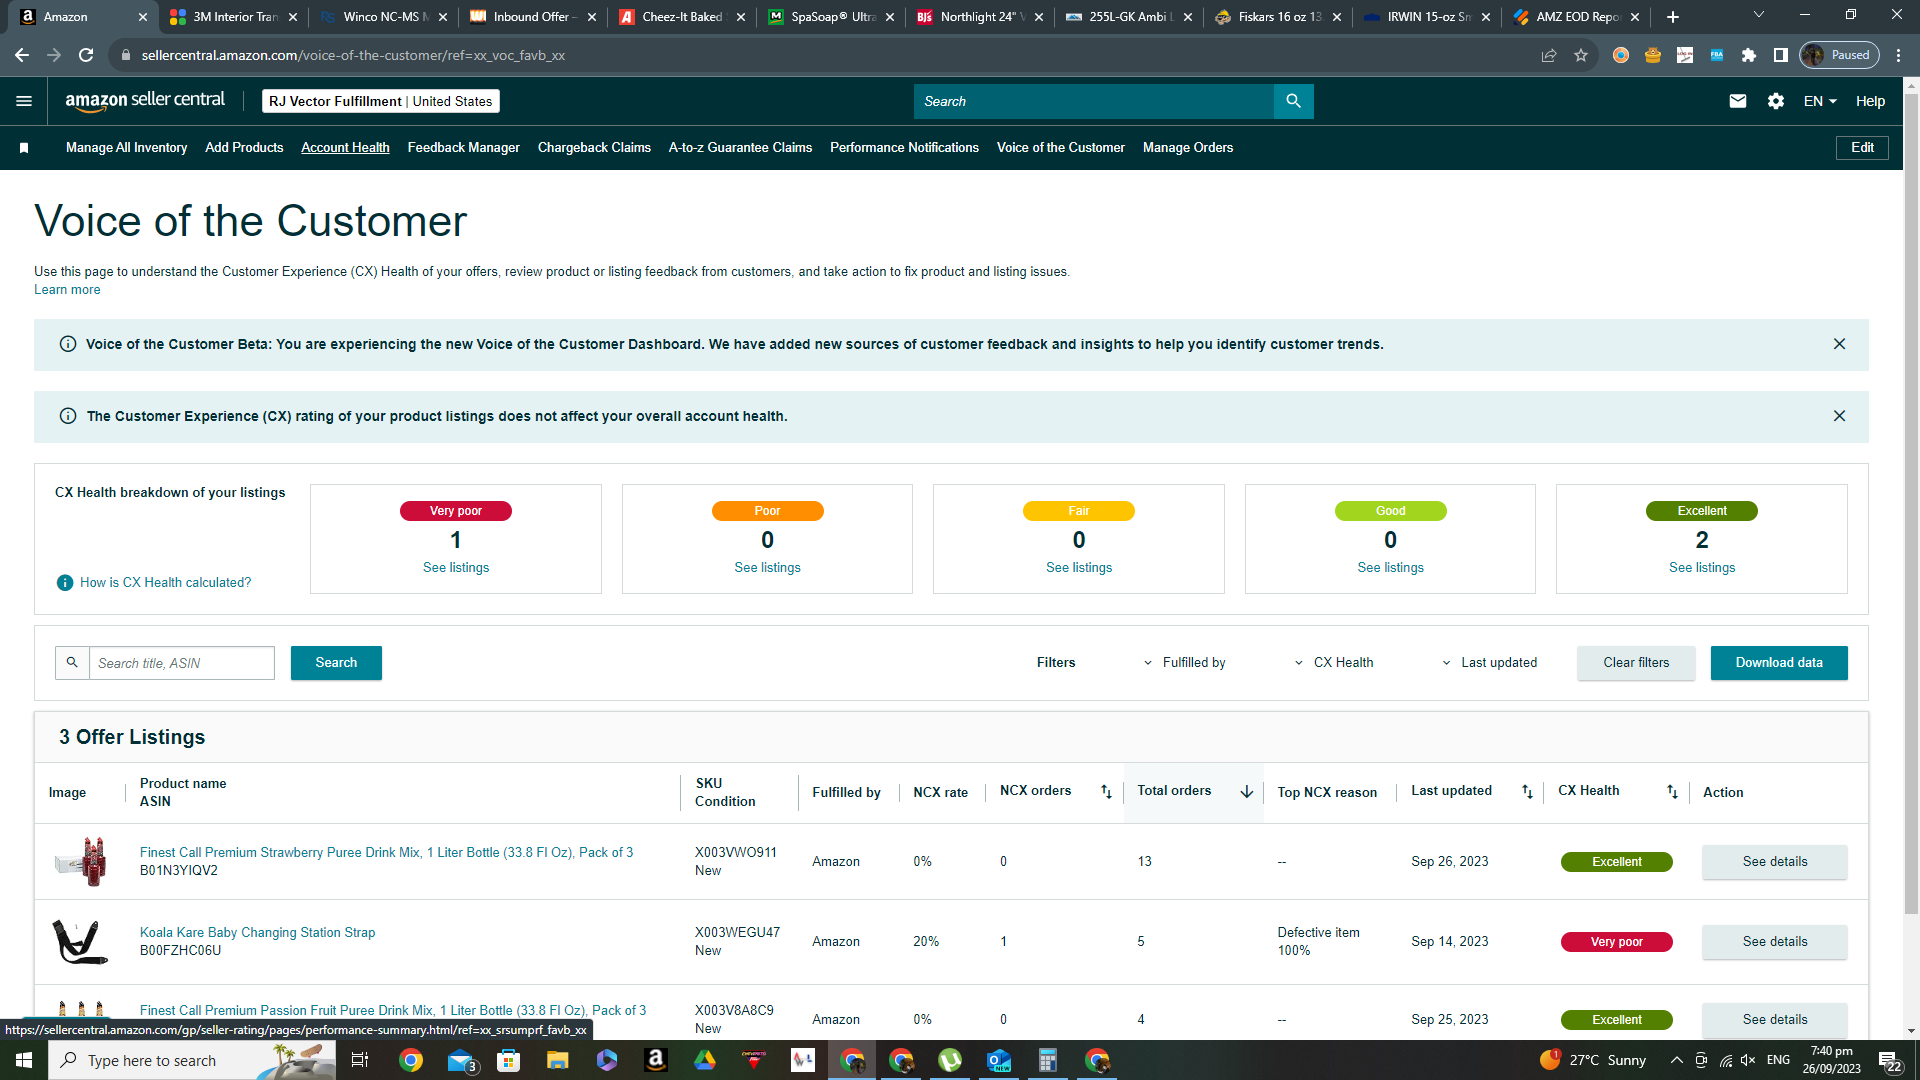Expand the EN language dropdown
1920x1080 pixels.
(x=1820, y=101)
